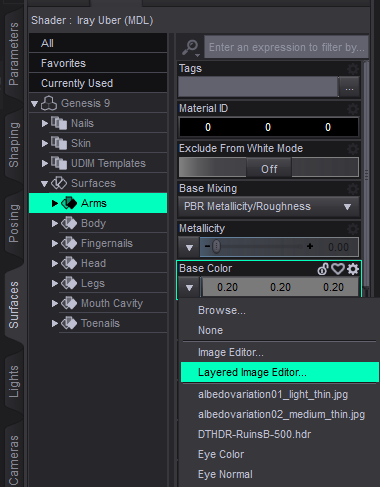This screenshot has height=487, width=380.
Task: Expand the Body surface arrow
Action: (55, 224)
